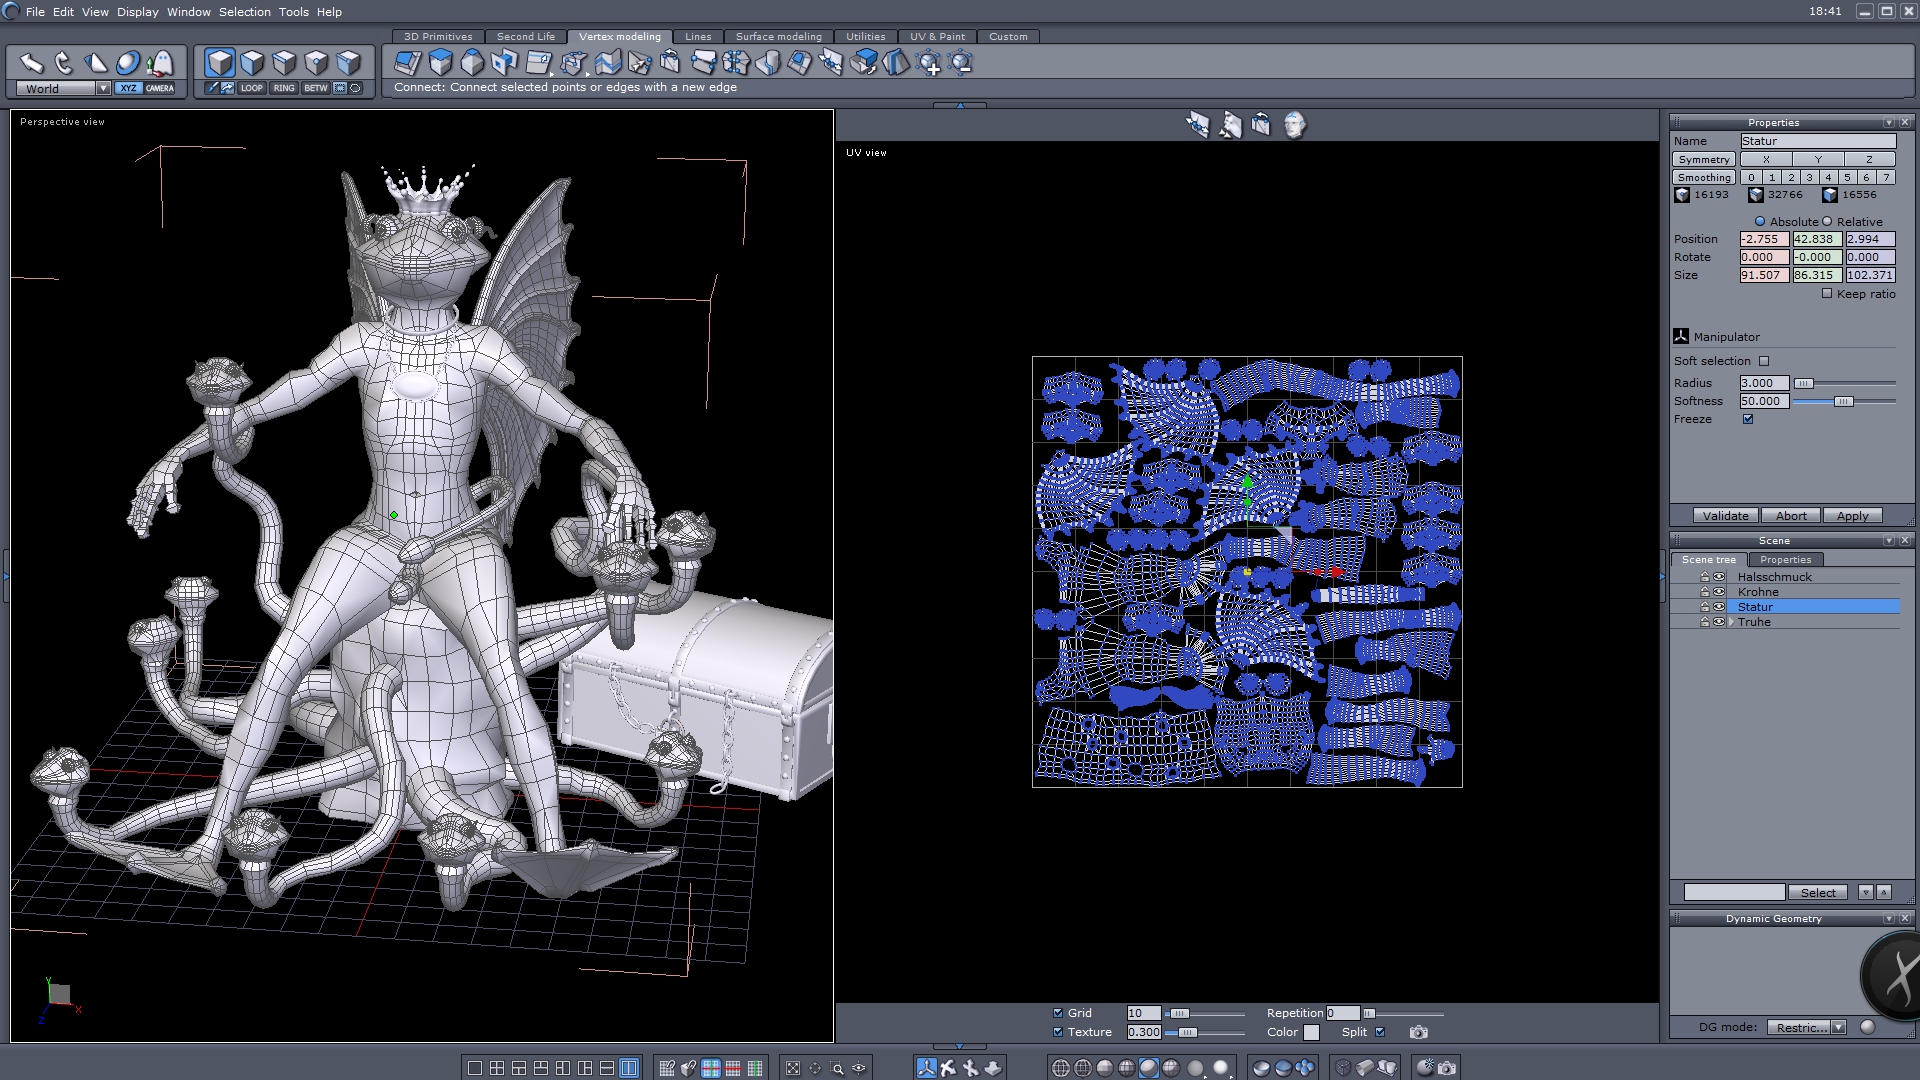Open the DG mode Restric dropdown

(x=1838, y=1027)
